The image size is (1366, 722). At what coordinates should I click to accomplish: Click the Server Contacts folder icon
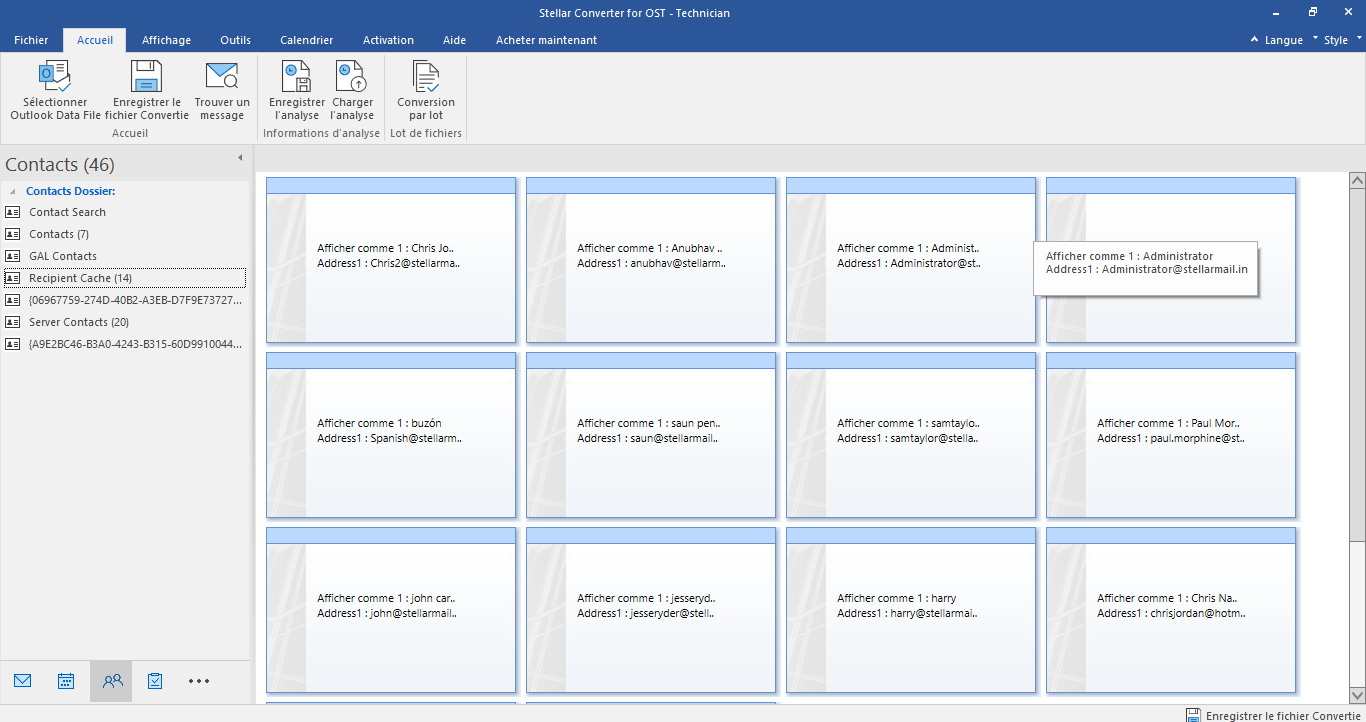click(x=13, y=322)
